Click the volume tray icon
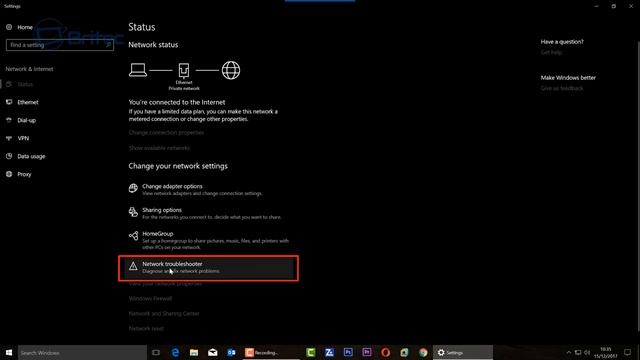 [587, 352]
